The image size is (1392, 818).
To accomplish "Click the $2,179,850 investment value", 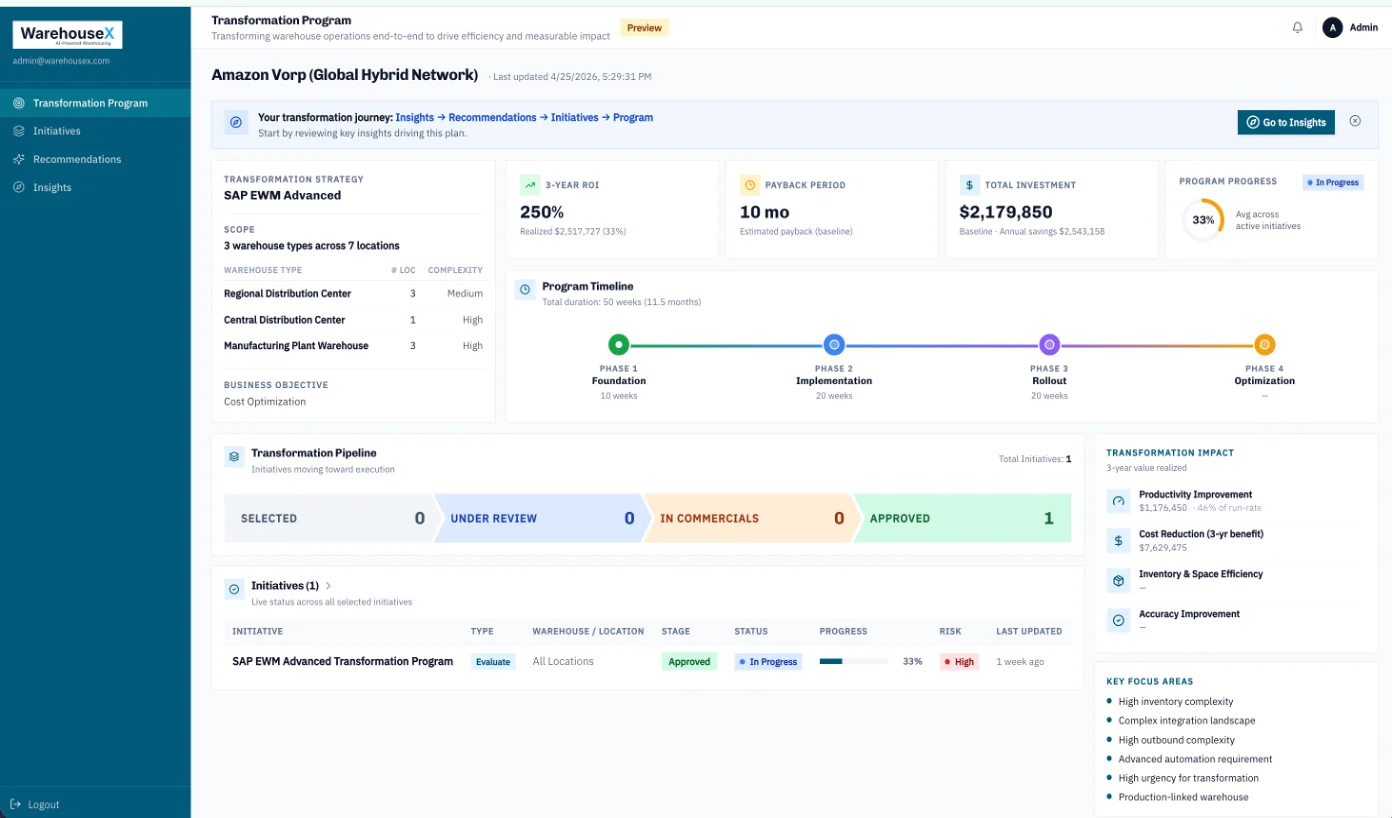I will (1006, 212).
